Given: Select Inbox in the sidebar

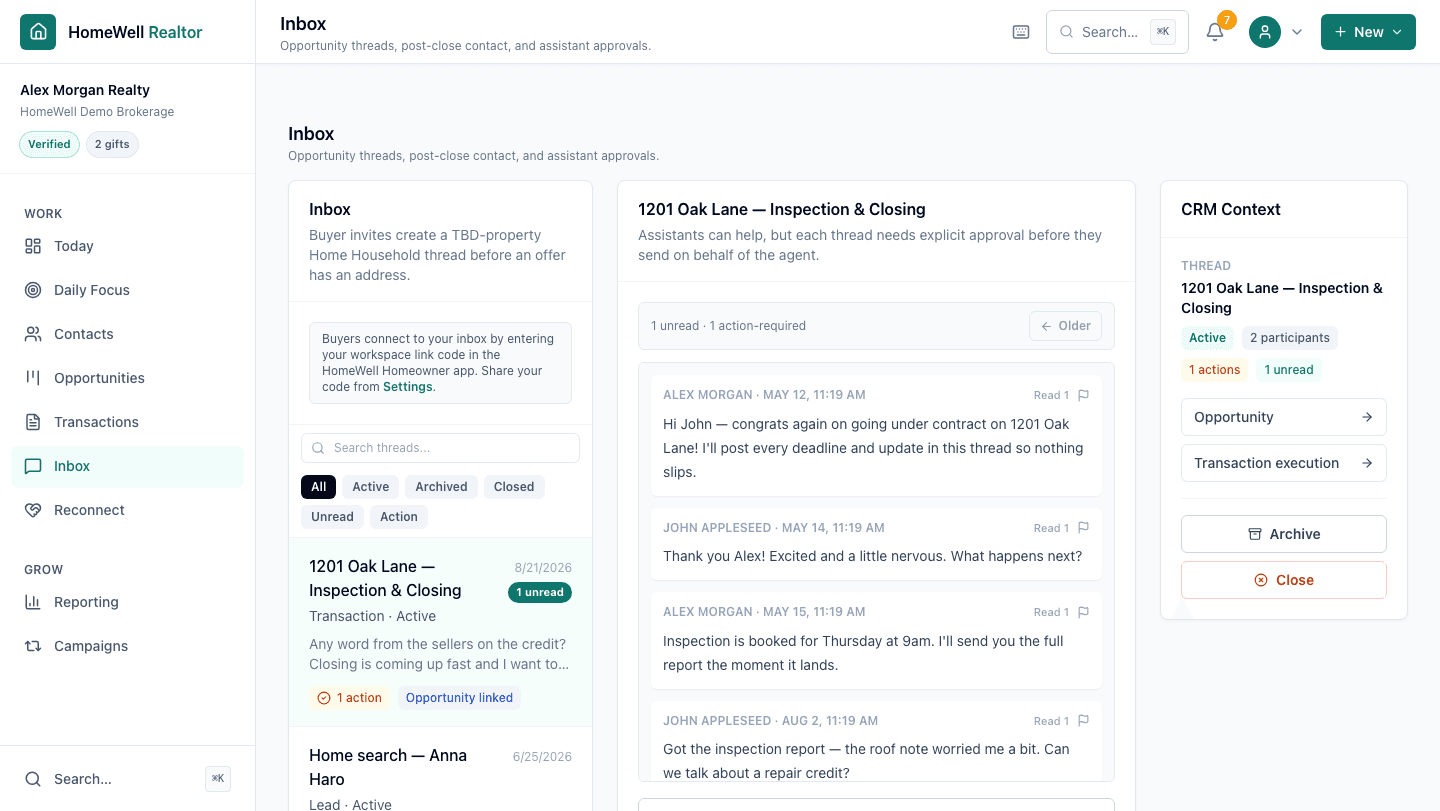Looking at the screenshot, I should point(127,466).
